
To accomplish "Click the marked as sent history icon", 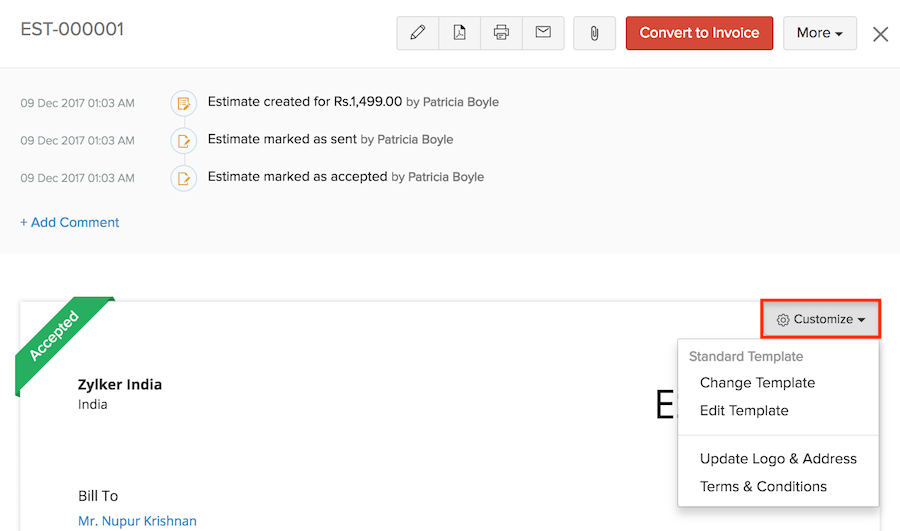I will click(x=183, y=140).
